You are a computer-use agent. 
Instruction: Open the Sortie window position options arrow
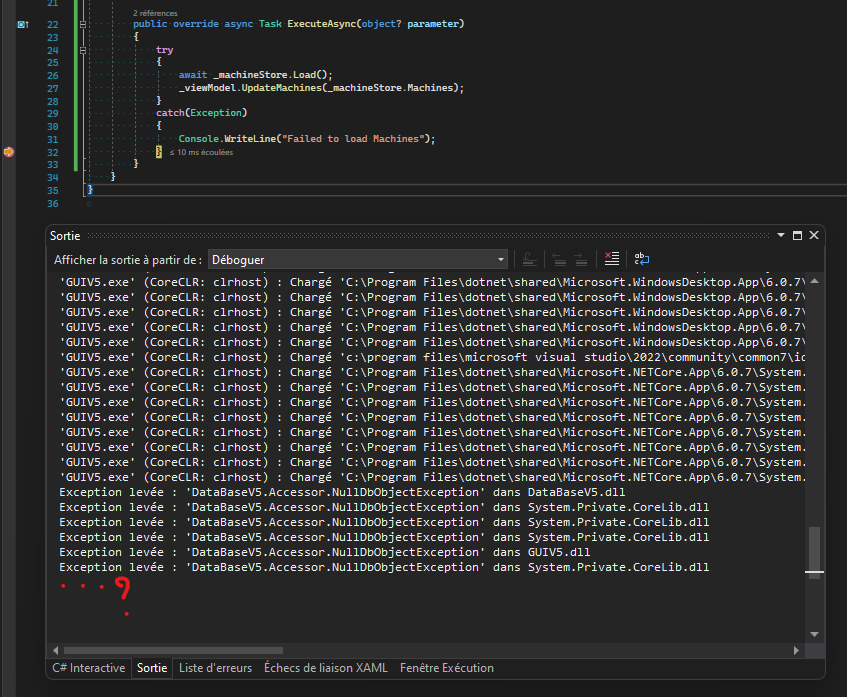tap(780, 235)
